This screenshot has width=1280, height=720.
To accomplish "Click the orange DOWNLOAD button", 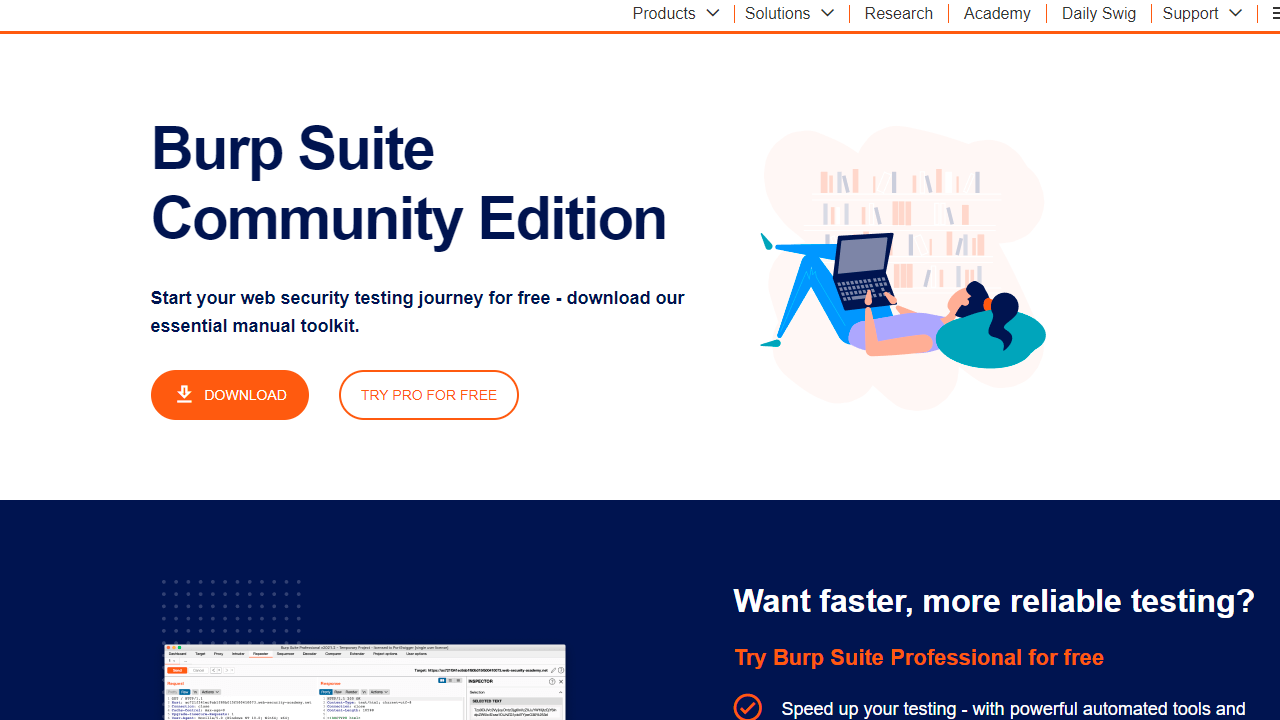I will 230,395.
